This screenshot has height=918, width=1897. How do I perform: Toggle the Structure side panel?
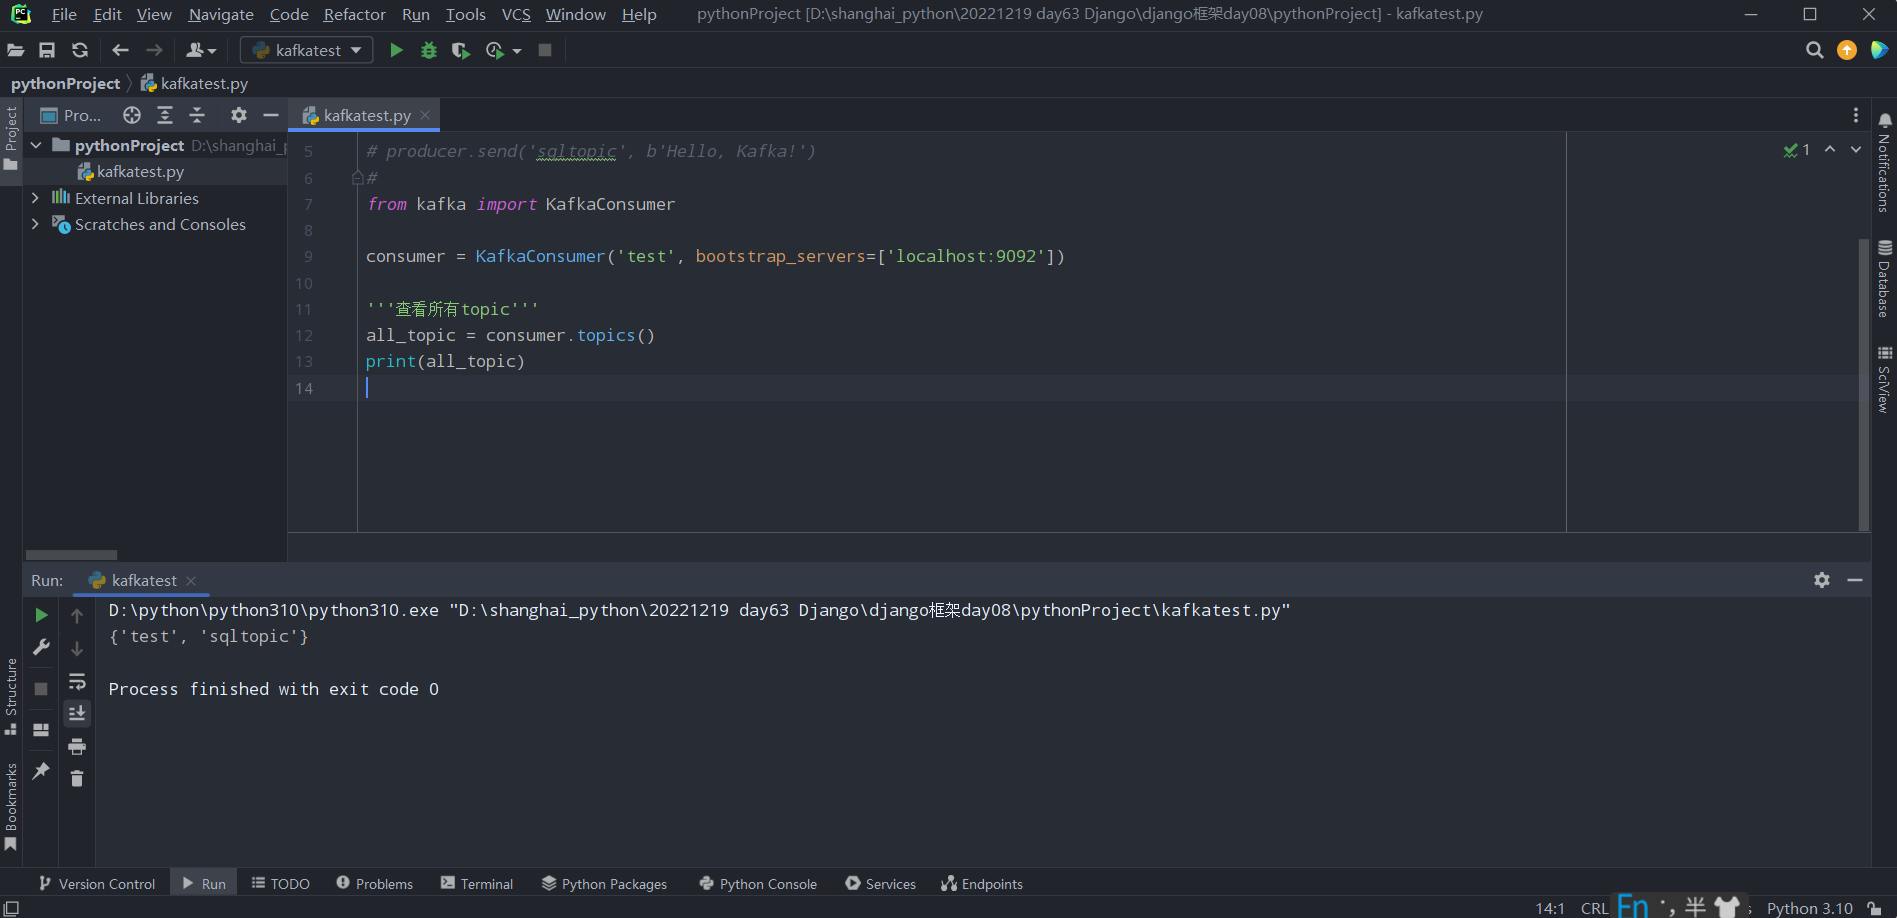(11, 696)
